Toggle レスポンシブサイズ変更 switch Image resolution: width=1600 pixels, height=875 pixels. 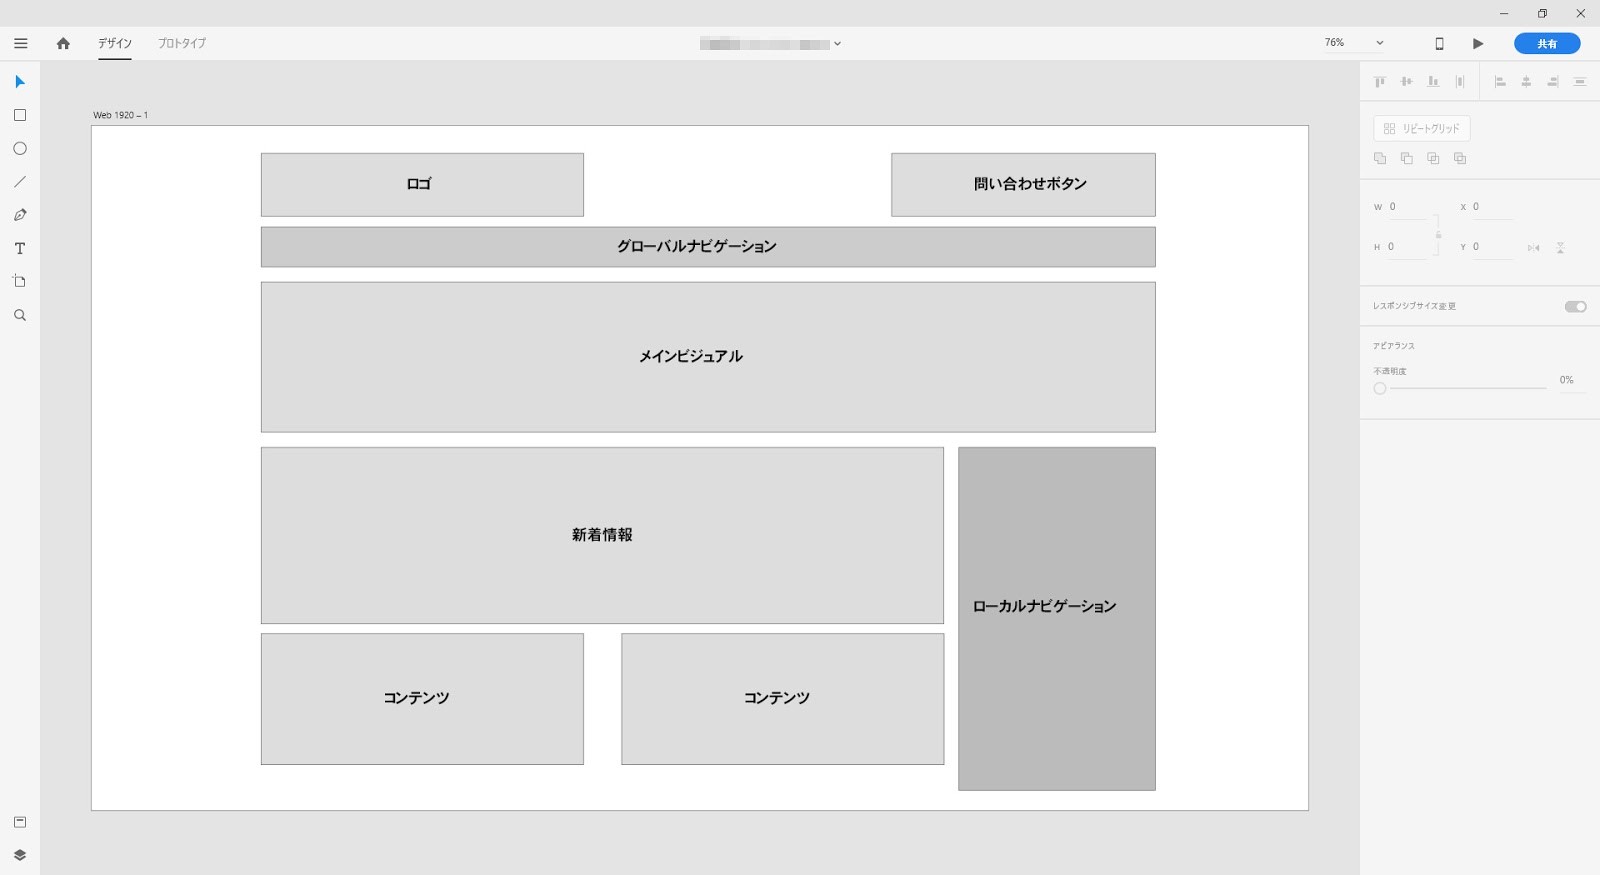point(1575,306)
